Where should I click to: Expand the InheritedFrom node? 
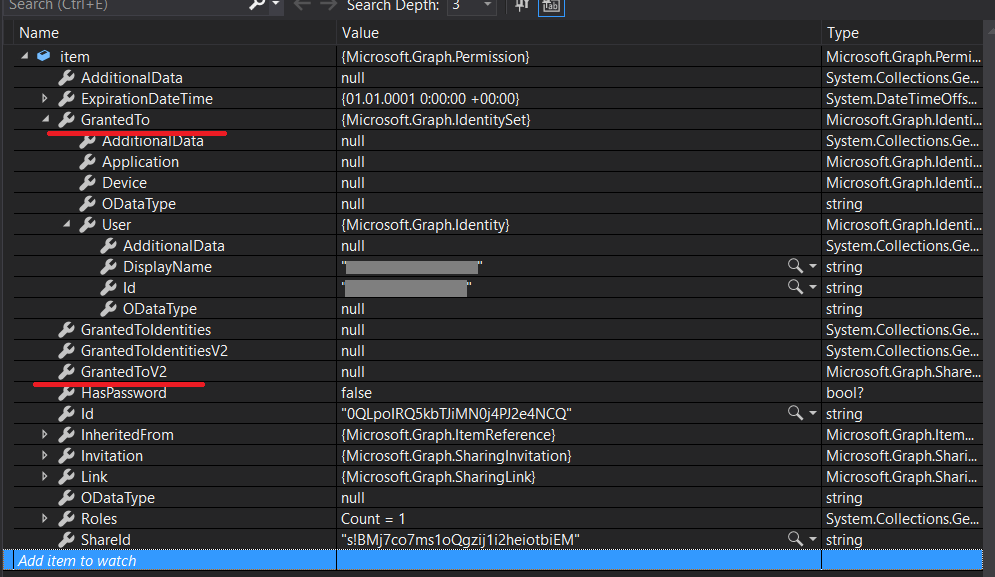point(44,434)
